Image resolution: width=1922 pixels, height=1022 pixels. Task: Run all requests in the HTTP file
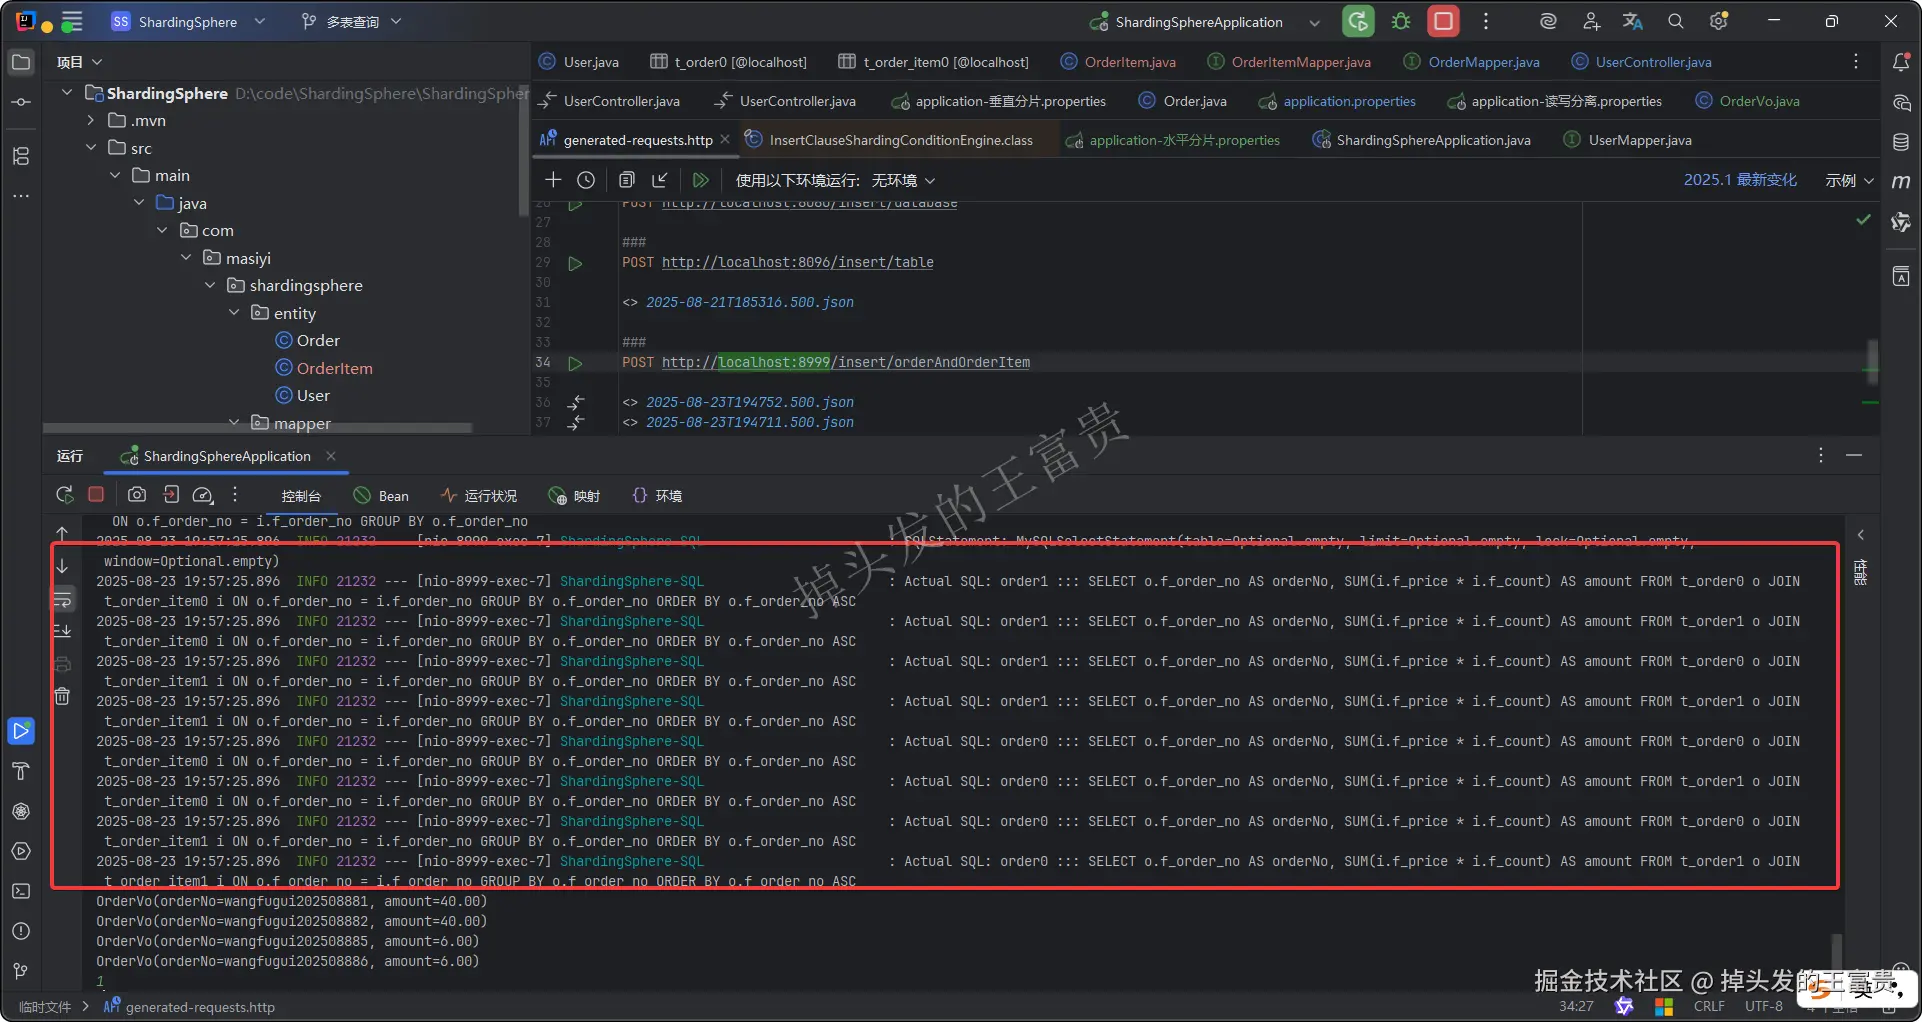tap(700, 180)
